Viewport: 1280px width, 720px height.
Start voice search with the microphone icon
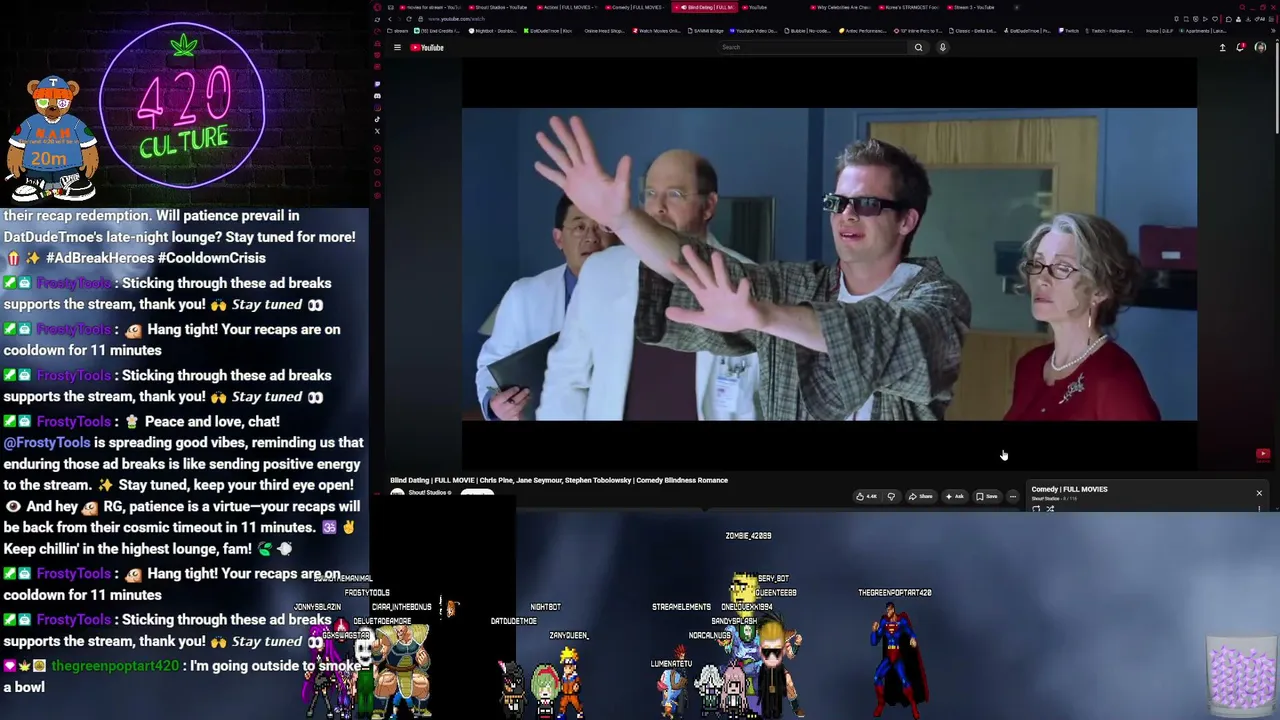click(942, 47)
